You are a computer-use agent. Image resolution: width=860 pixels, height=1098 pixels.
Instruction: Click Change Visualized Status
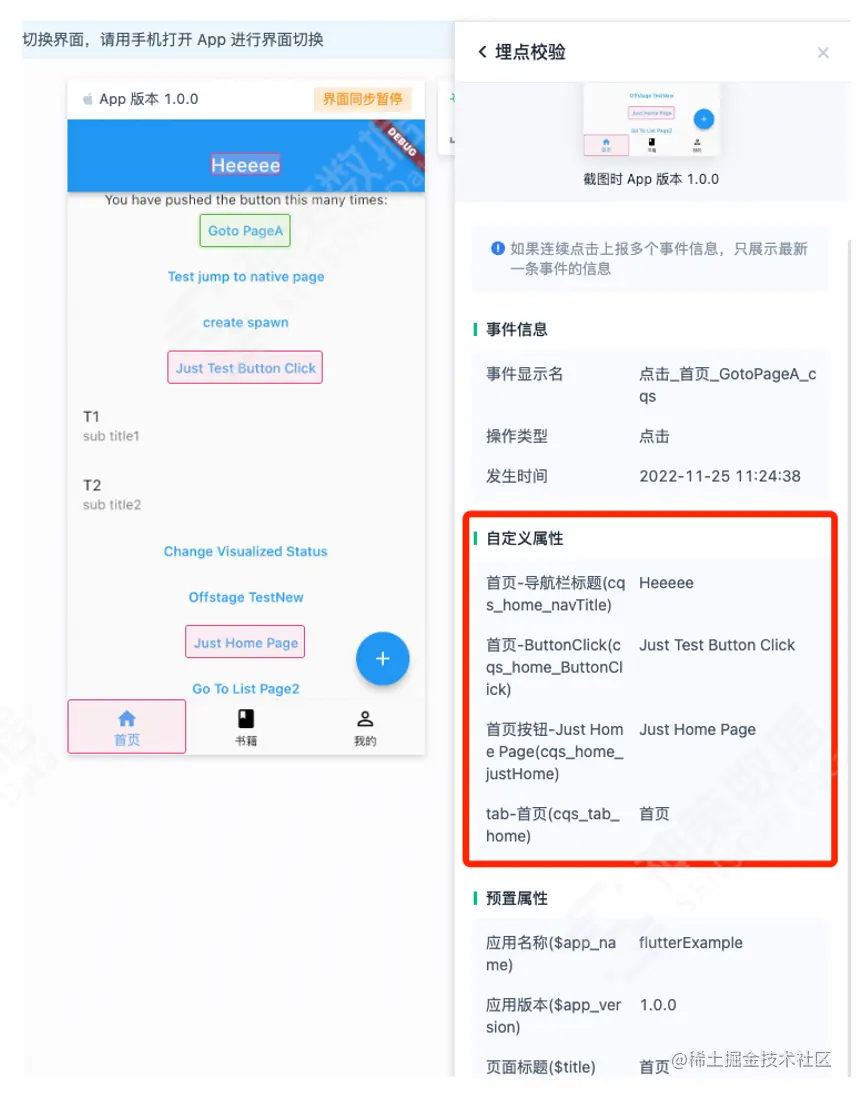click(x=246, y=551)
